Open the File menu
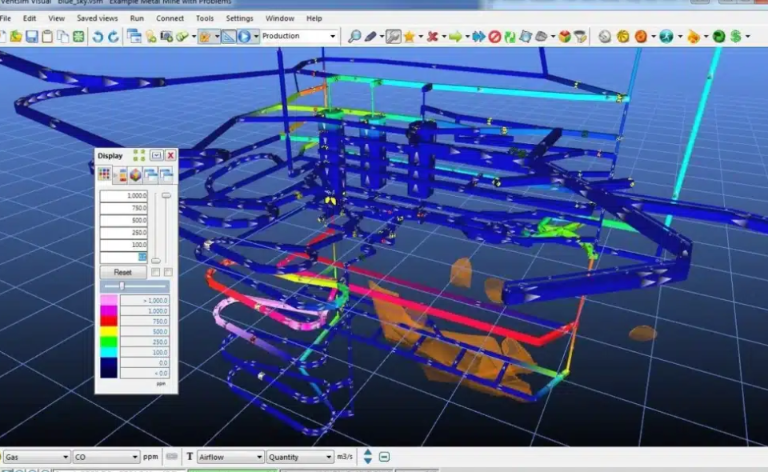Viewport: 768px width, 472px height. (x=5, y=18)
